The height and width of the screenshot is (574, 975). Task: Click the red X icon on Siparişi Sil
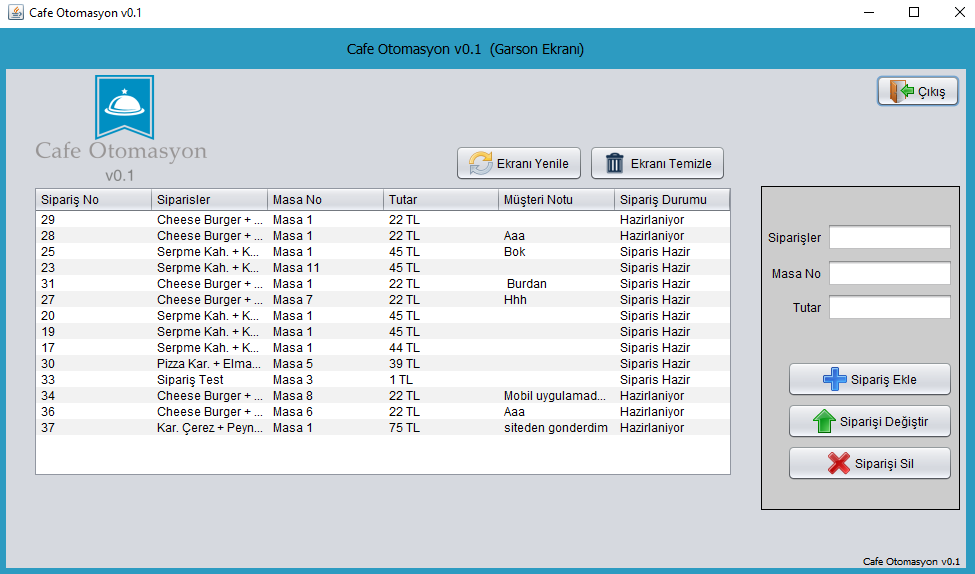click(839, 464)
